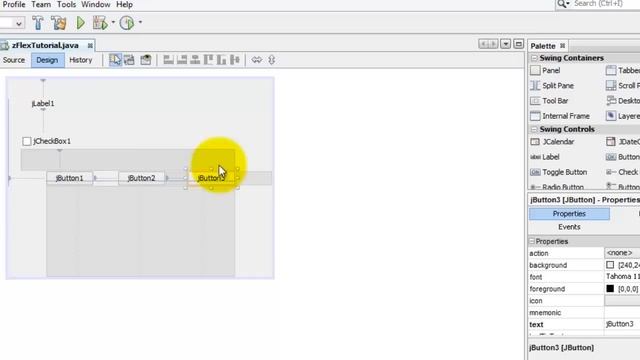Click the foreground property black swatch
The width and height of the screenshot is (640, 360).
pos(610,289)
